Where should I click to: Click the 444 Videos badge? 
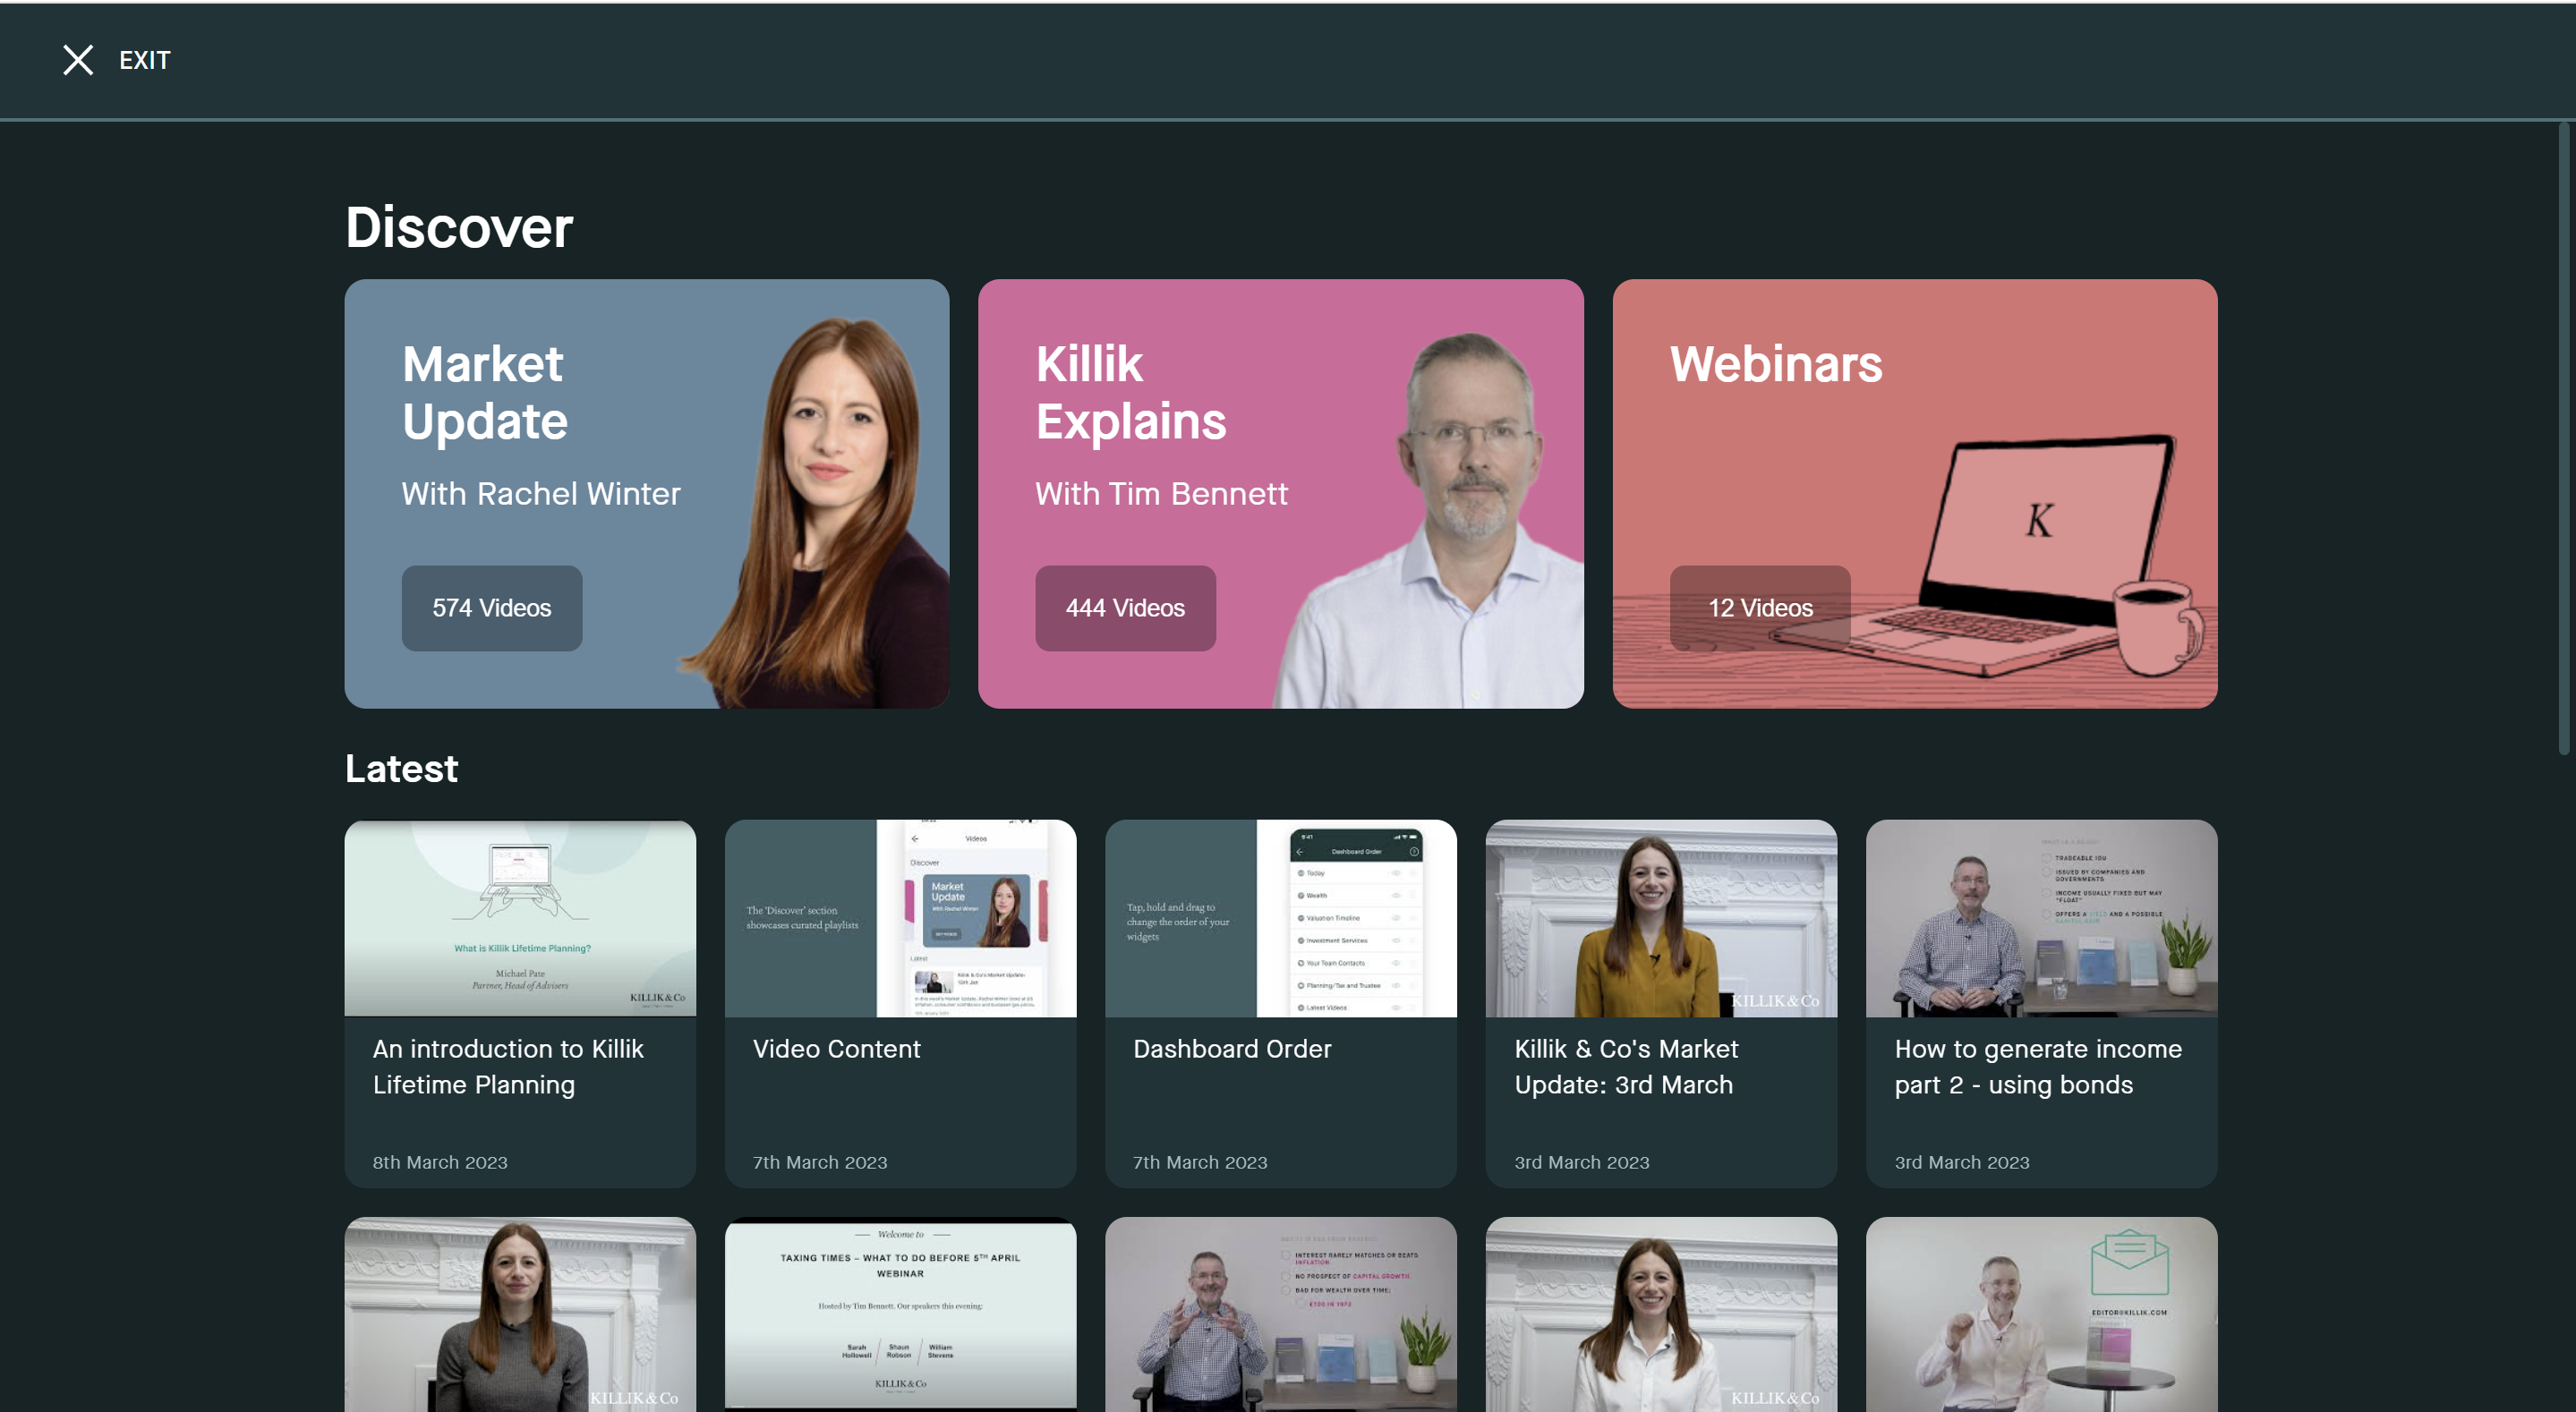(1125, 608)
